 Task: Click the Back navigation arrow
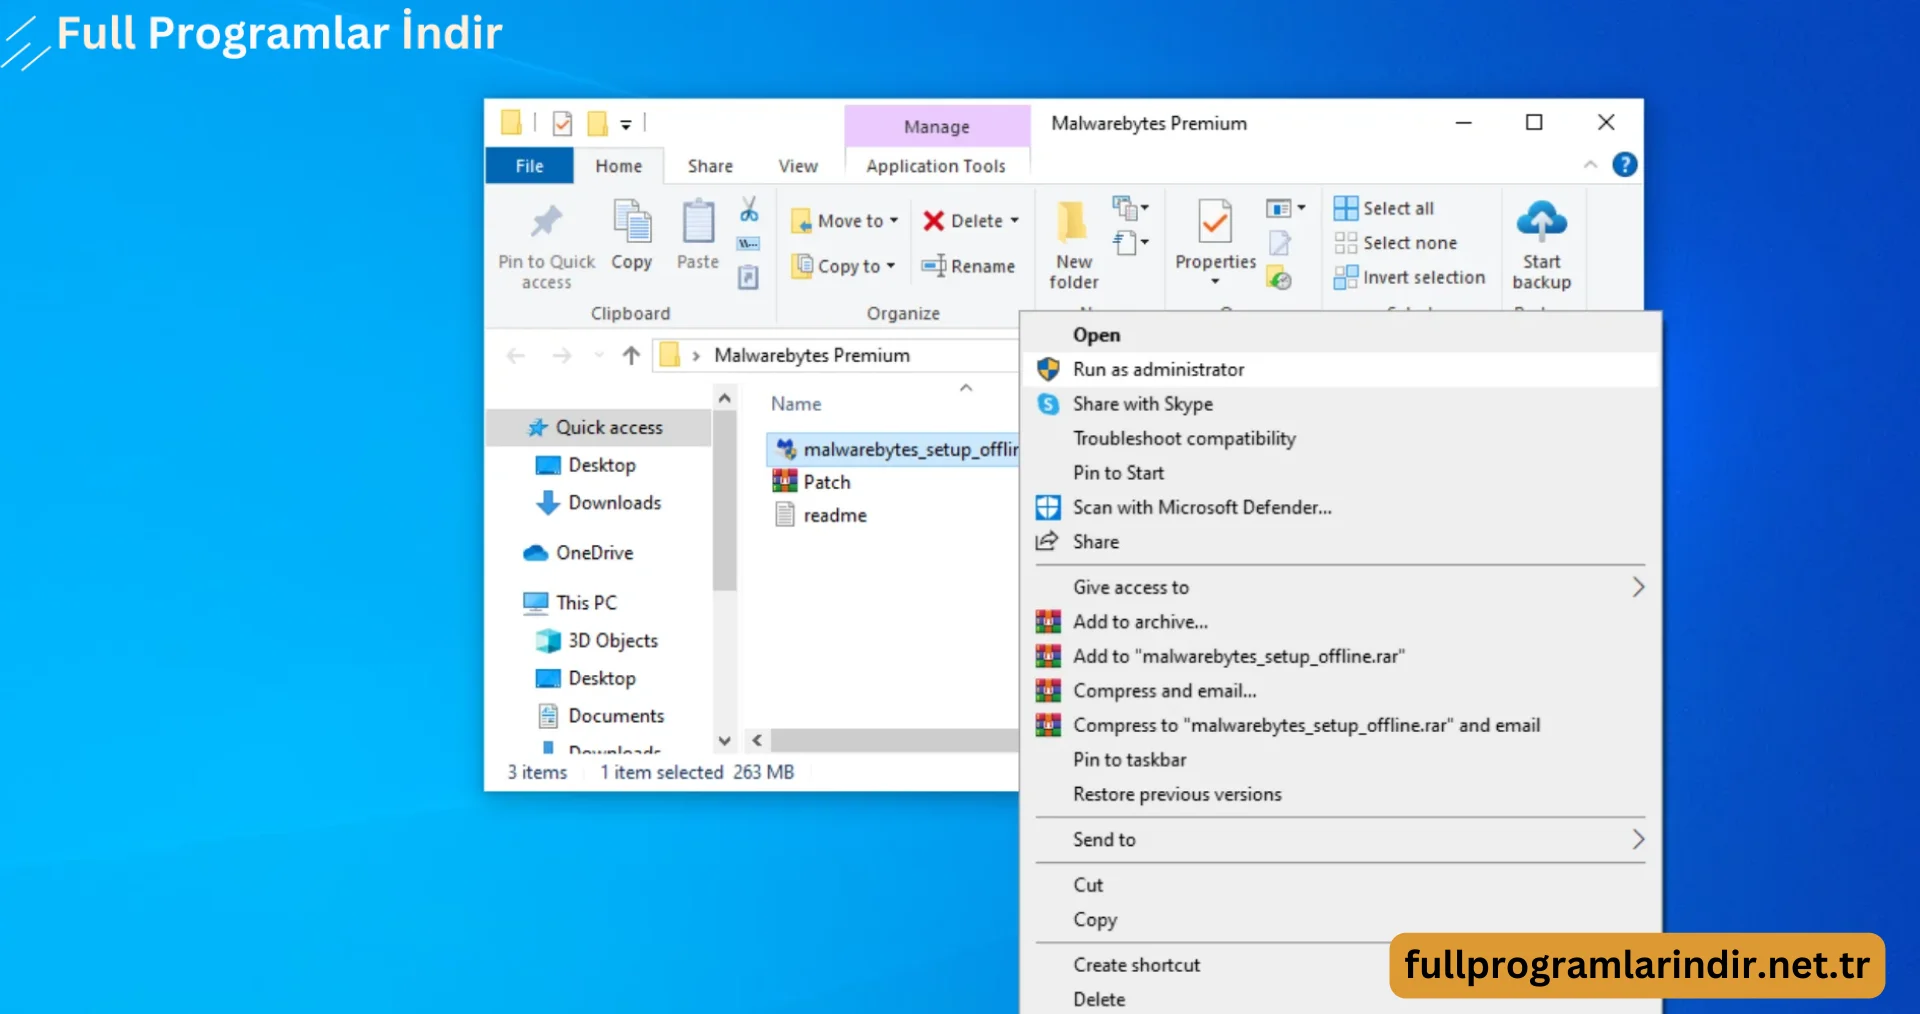click(516, 355)
